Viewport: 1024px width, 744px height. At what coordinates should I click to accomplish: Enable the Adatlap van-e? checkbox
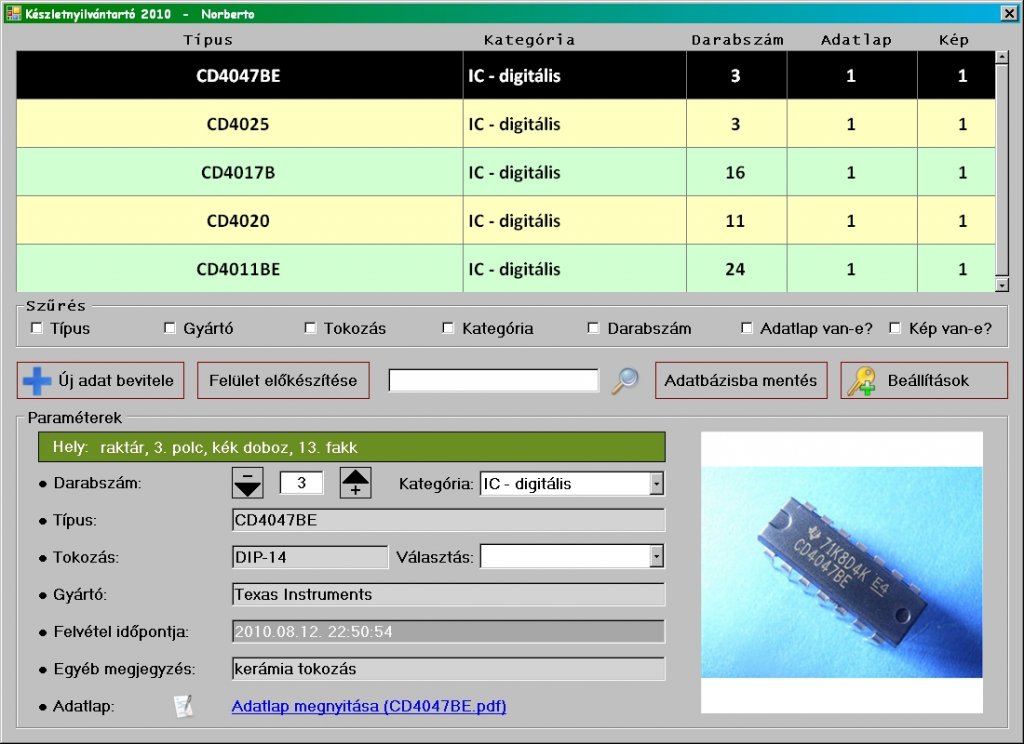click(x=746, y=328)
